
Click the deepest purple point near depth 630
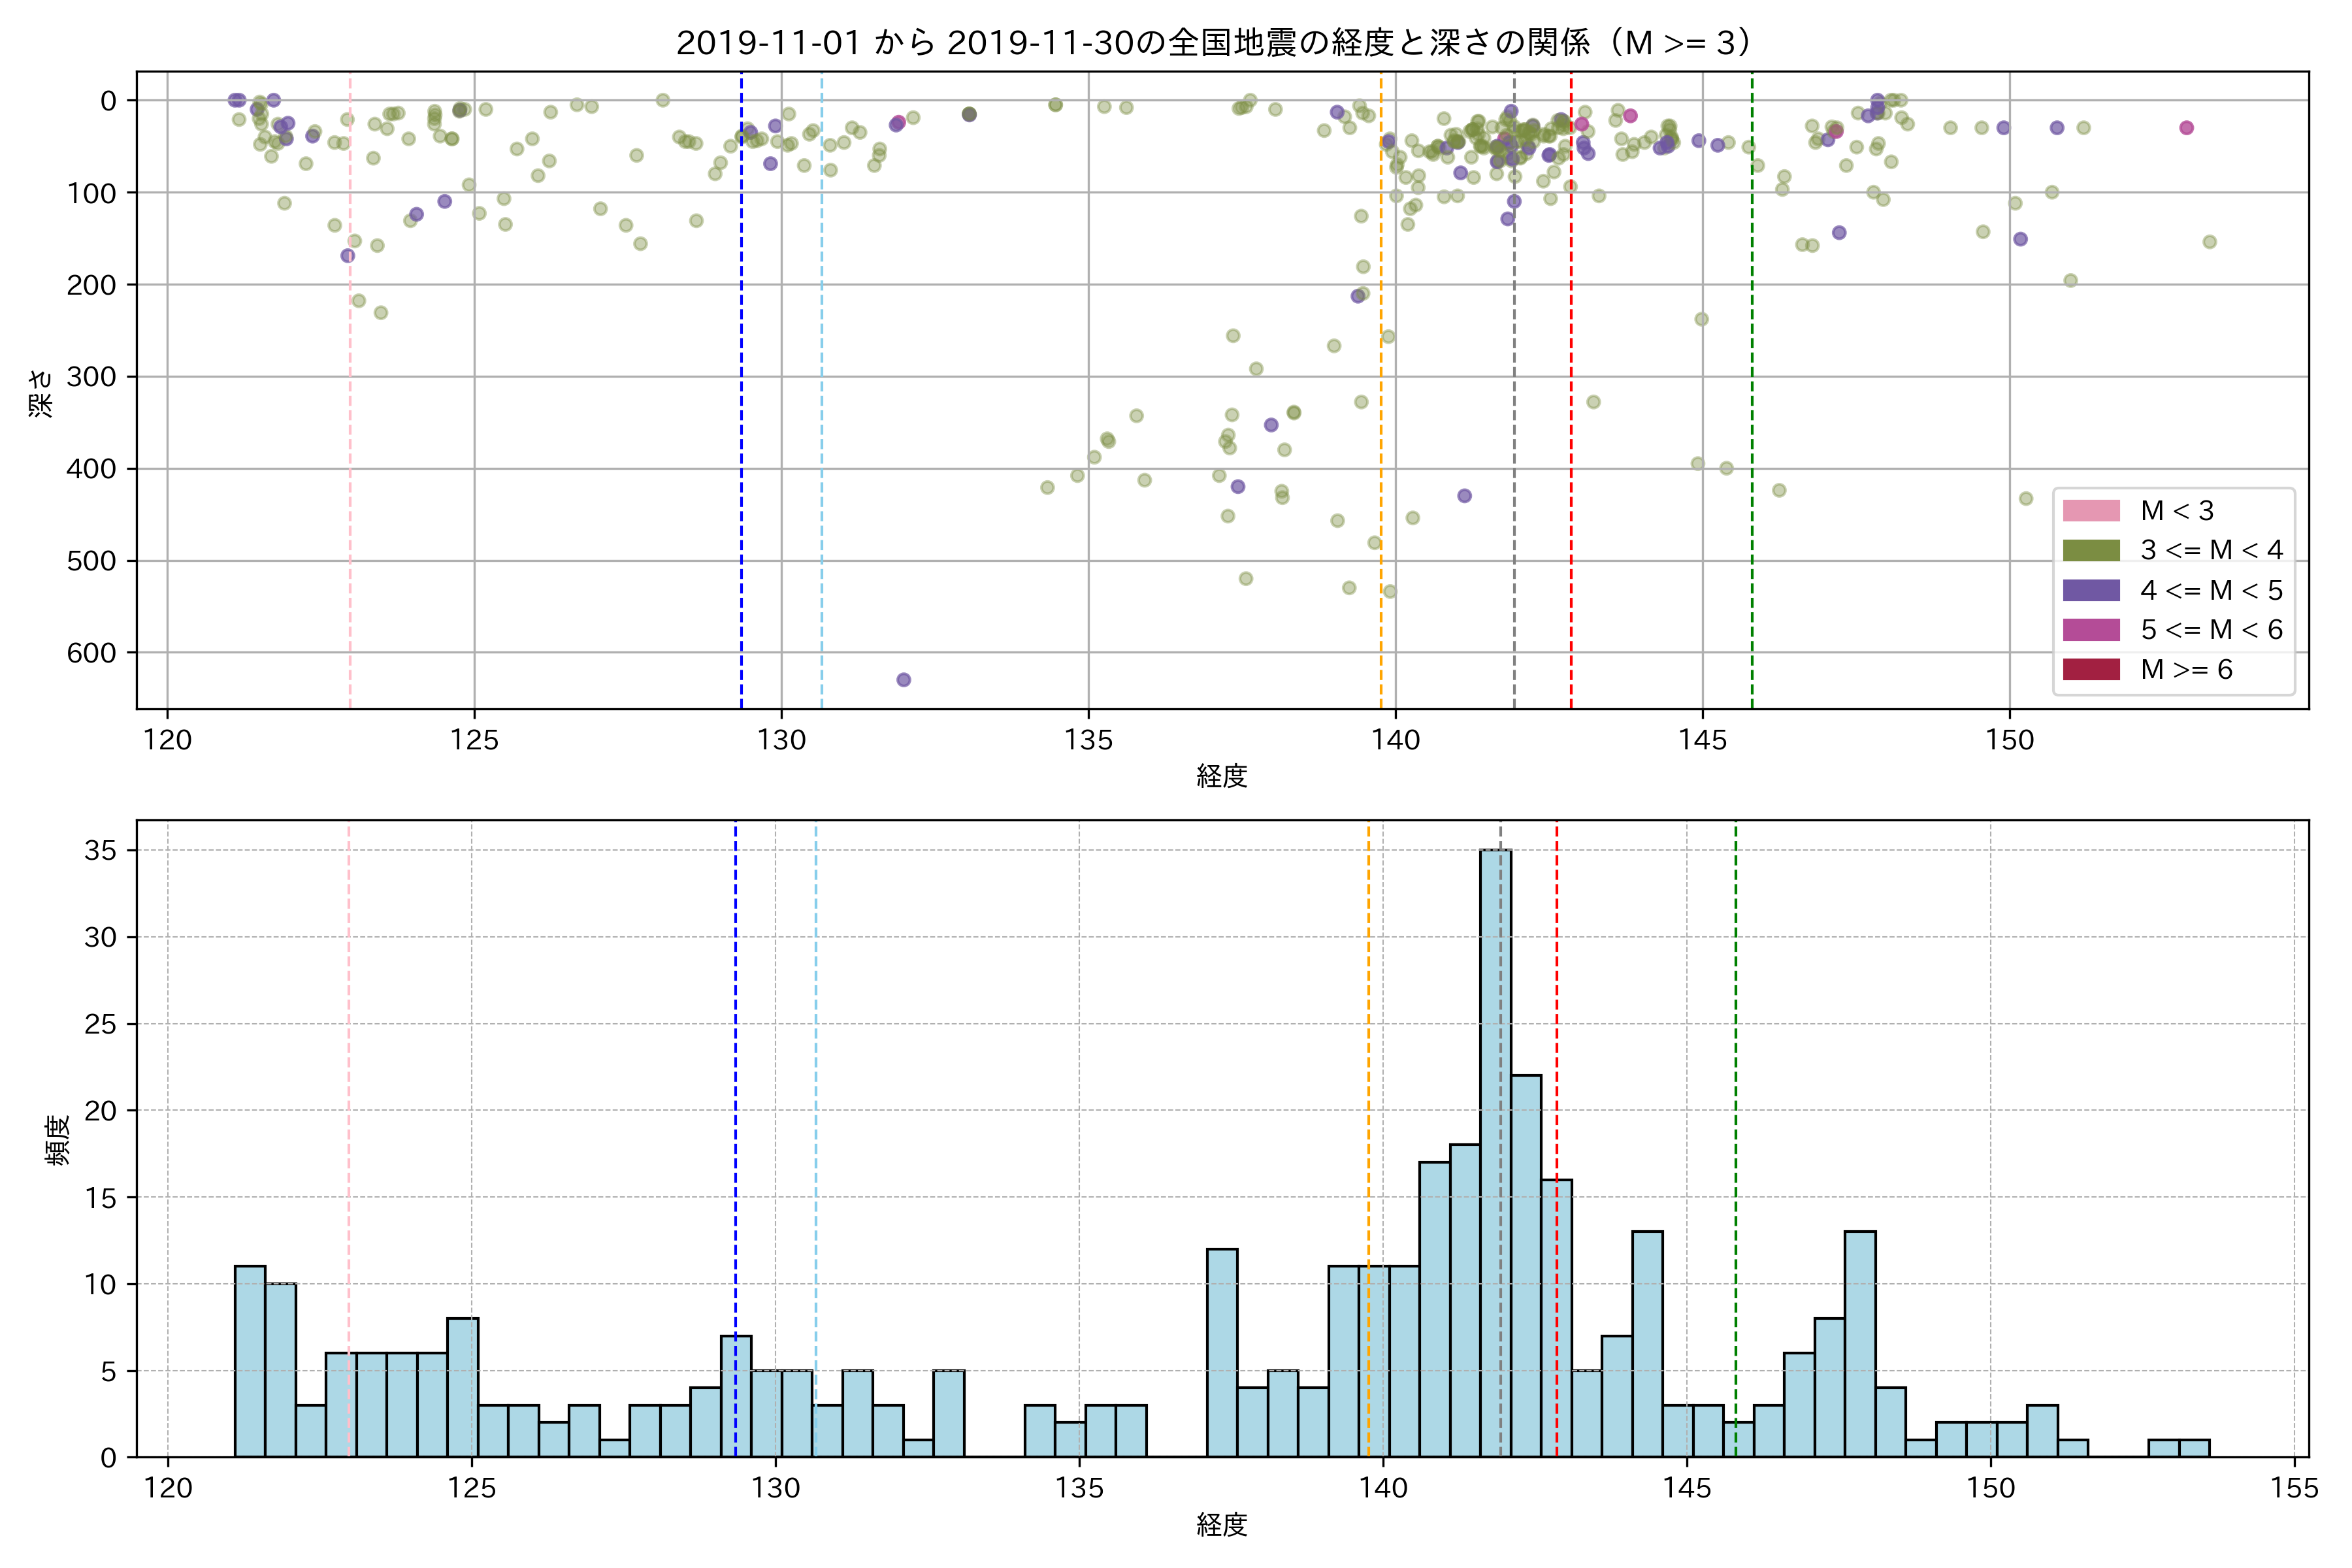tap(903, 680)
